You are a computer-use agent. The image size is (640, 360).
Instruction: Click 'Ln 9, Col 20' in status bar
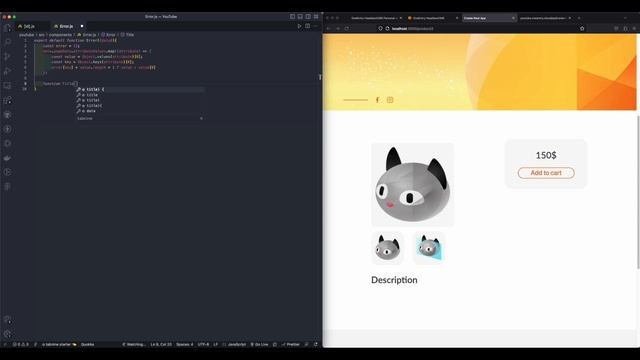pyautogui.click(x=161, y=344)
